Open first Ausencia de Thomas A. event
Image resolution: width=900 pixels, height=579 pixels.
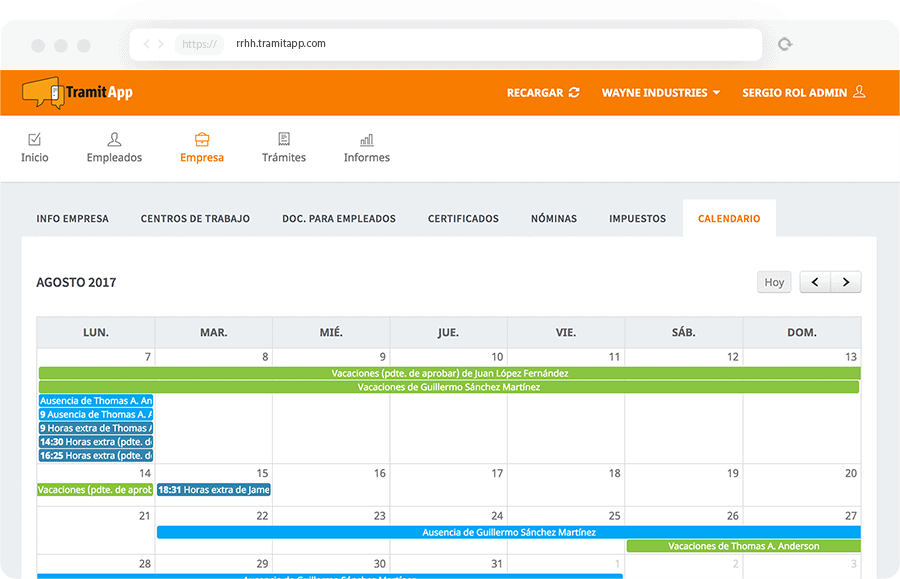96,401
